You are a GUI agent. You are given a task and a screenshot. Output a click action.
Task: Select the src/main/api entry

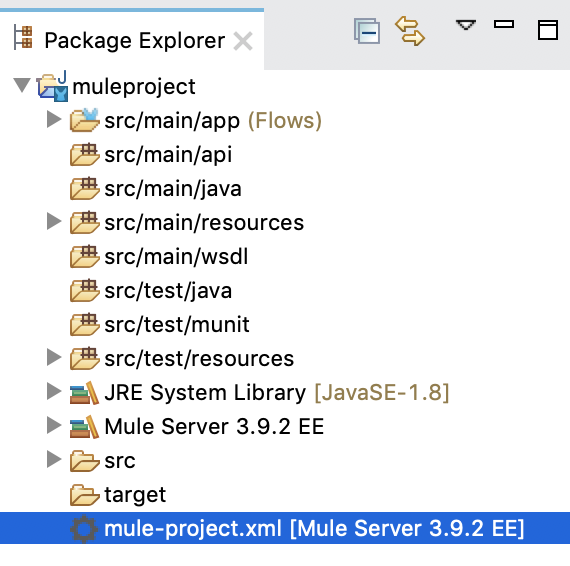point(168,154)
